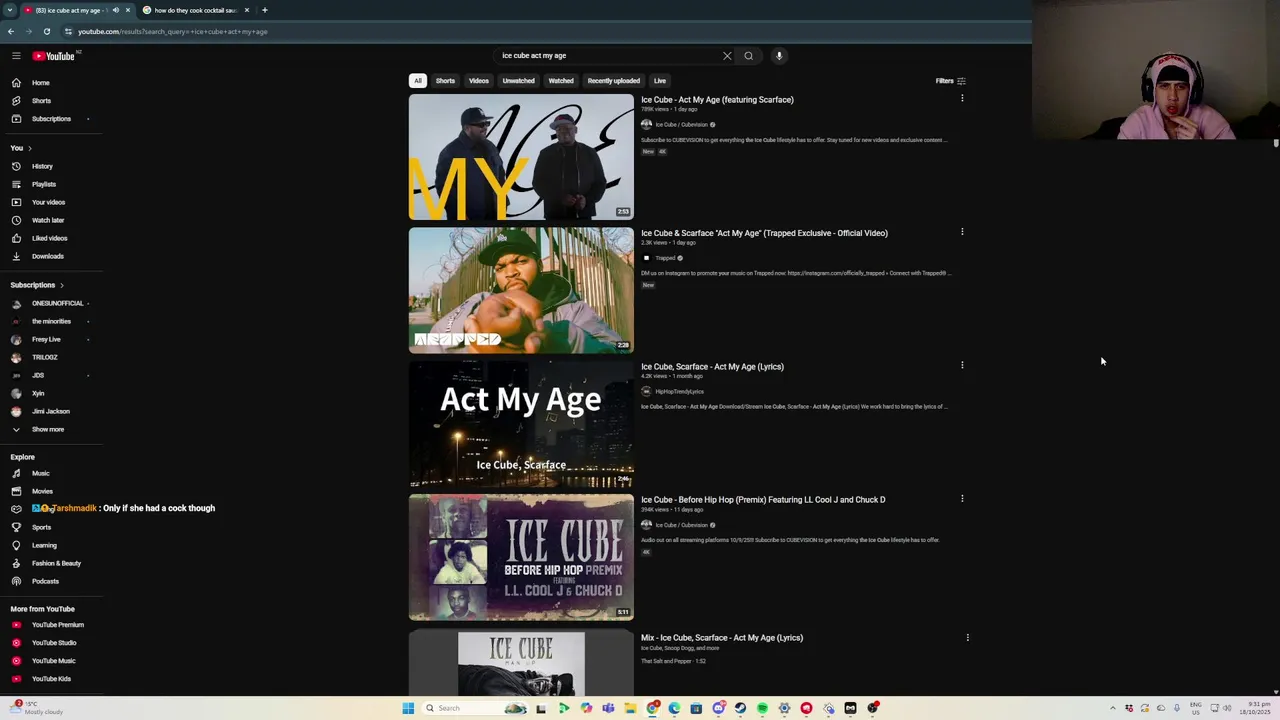Open the Filters menu
The image size is (1280, 720).
coord(950,81)
